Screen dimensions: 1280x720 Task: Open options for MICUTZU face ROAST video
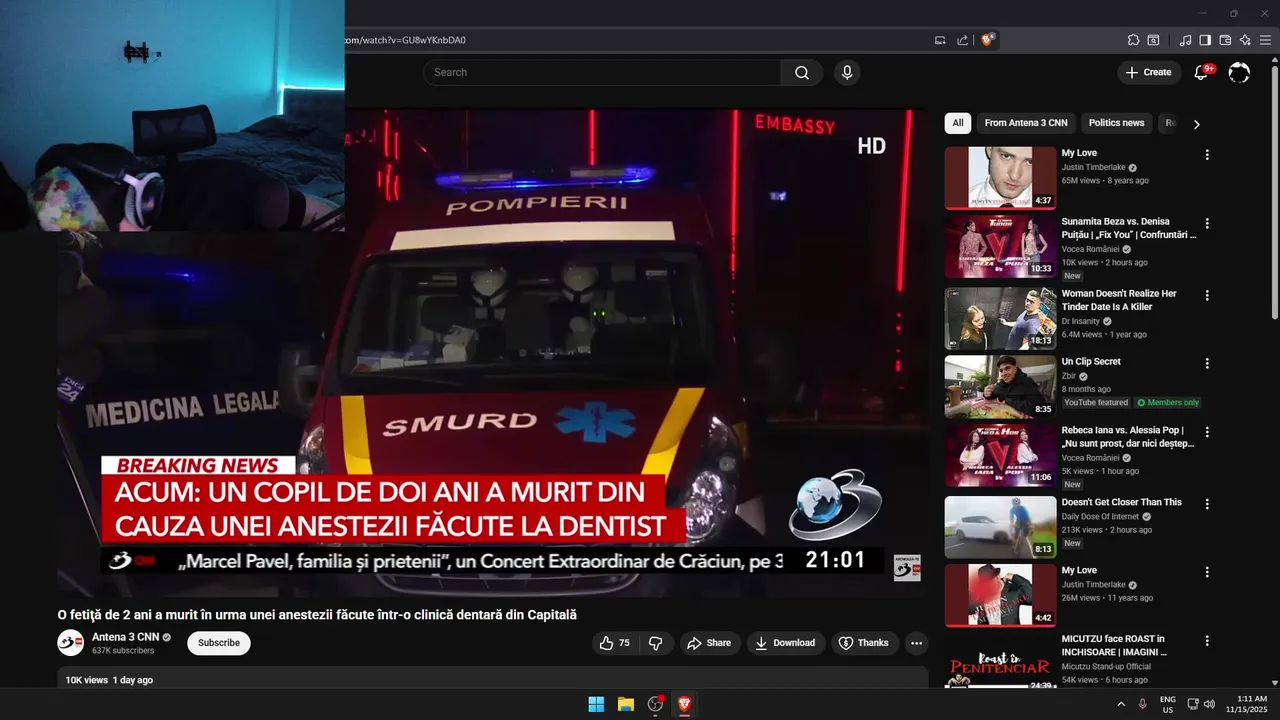click(1207, 640)
